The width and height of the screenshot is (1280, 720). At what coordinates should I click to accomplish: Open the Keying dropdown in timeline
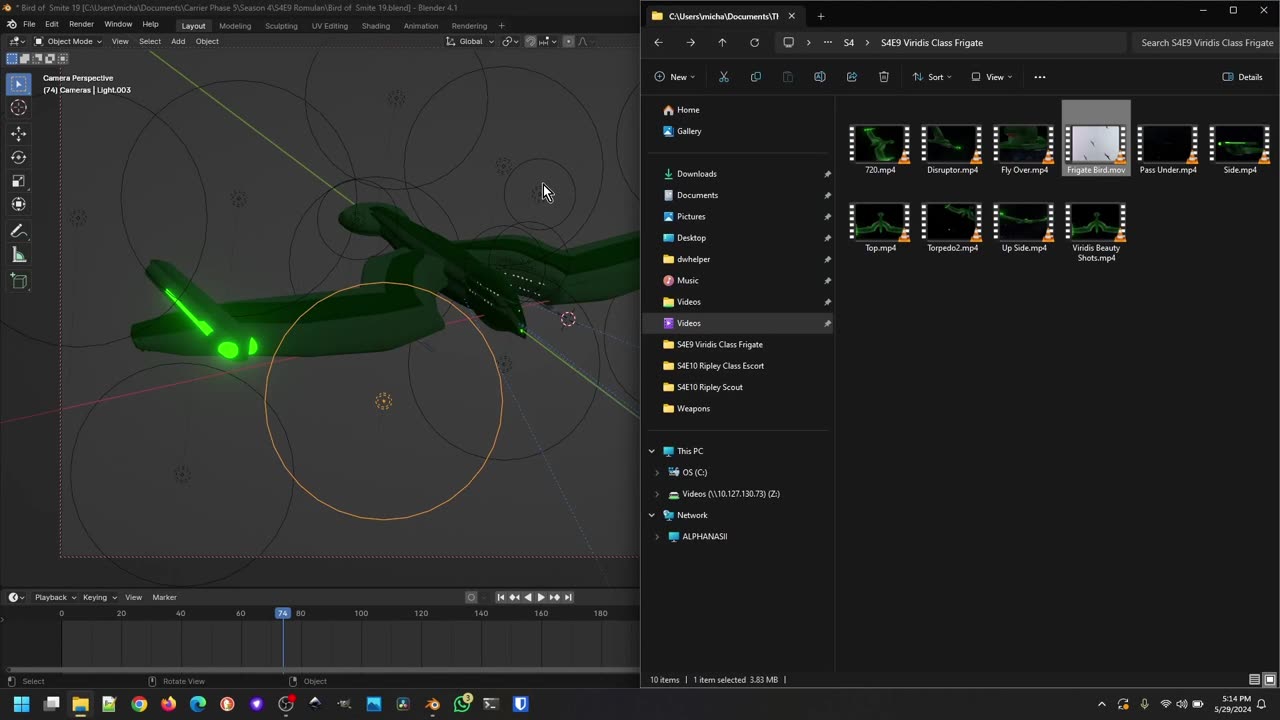(100, 597)
